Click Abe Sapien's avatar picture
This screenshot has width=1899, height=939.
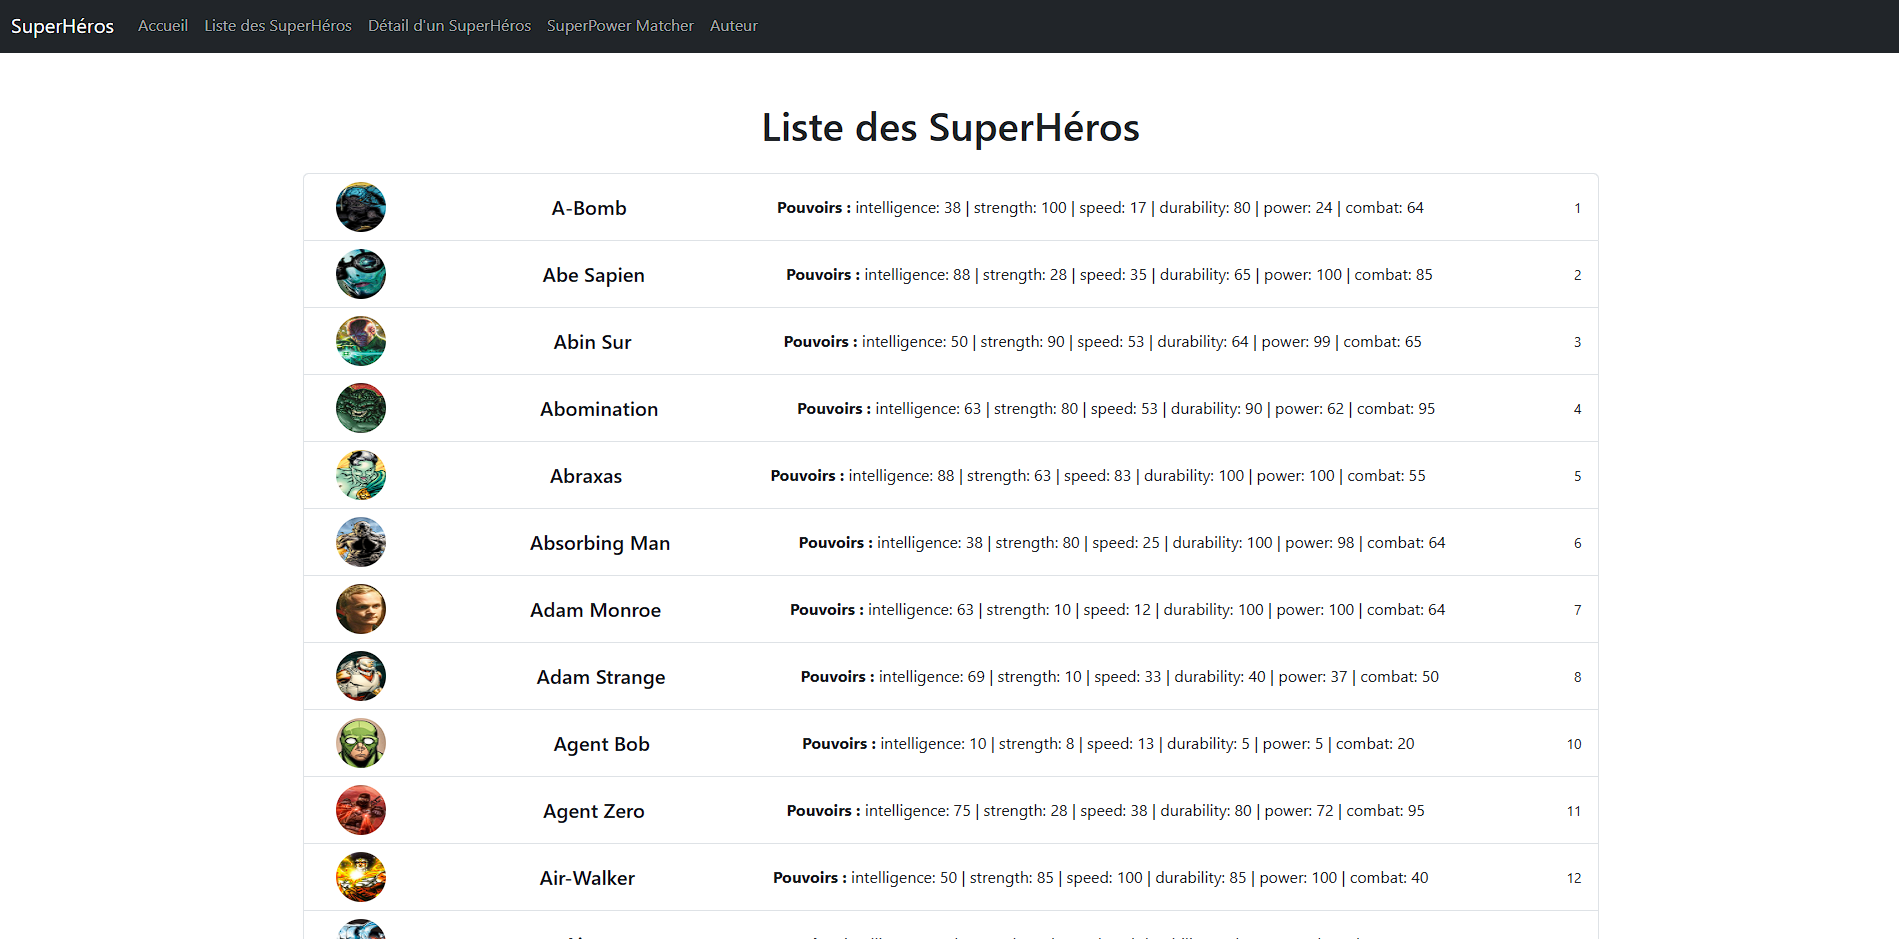[360, 274]
